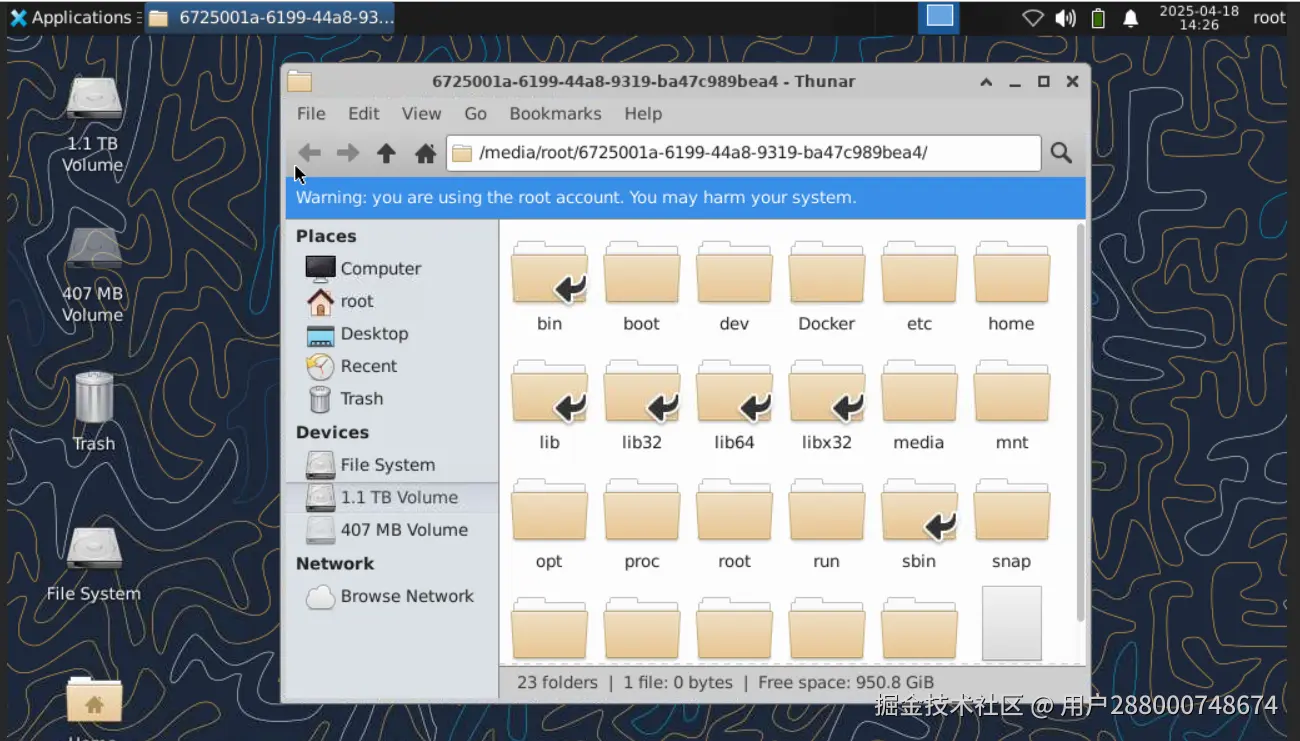Click the path location field

743,153
